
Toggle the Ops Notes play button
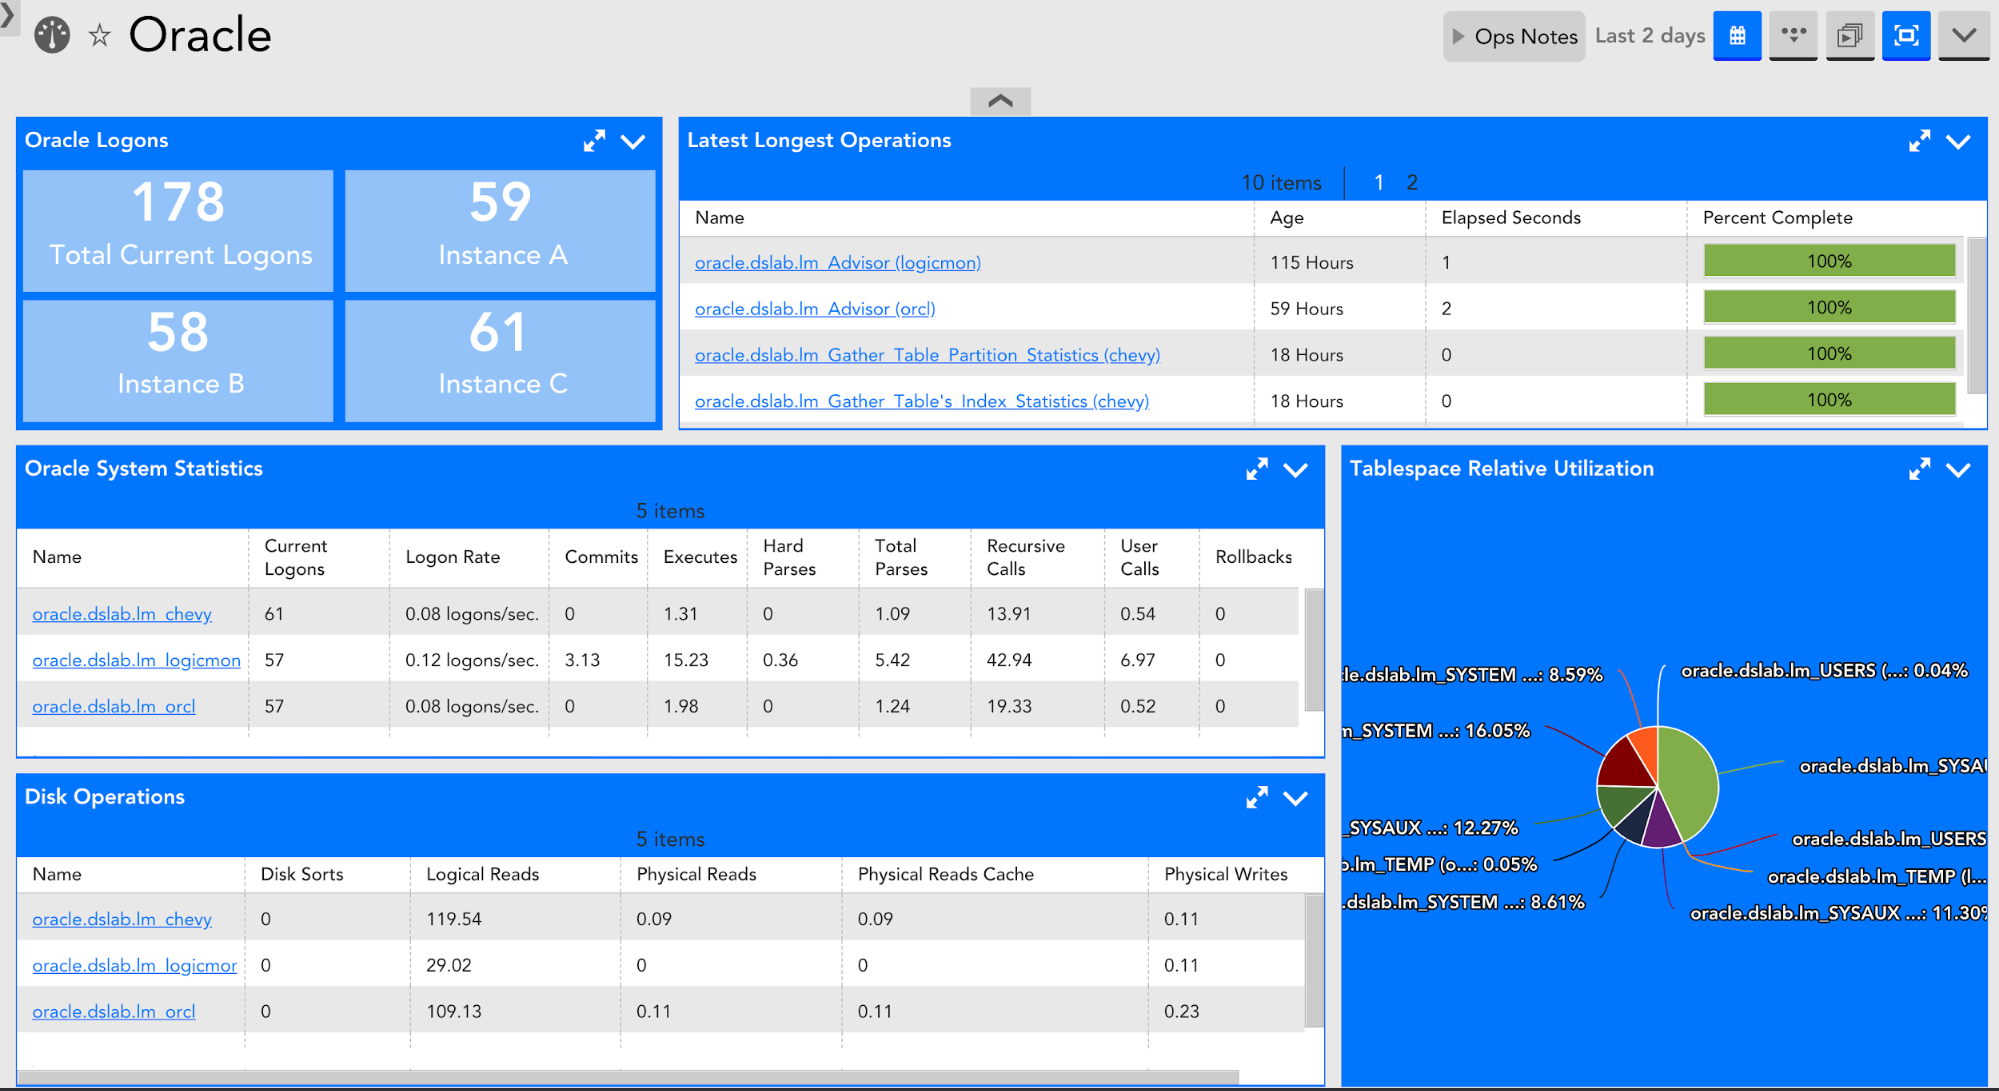(x=1458, y=37)
